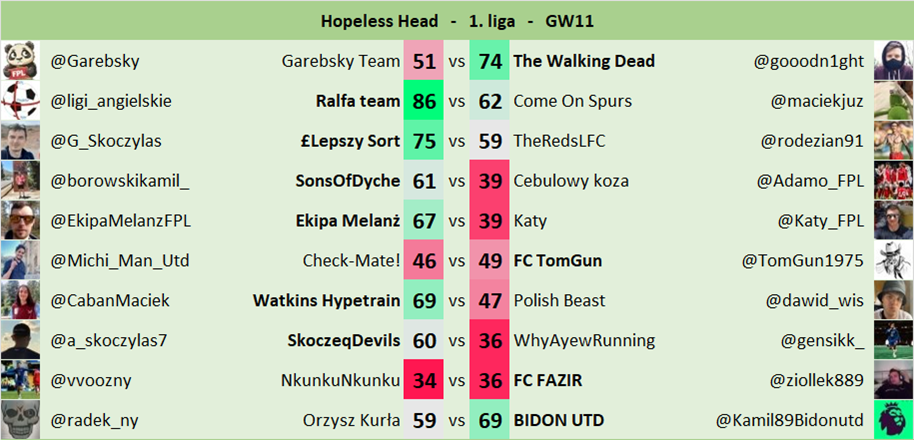Click the avatar beside @dawid_wis
This screenshot has height=440, width=914.
coord(893,300)
